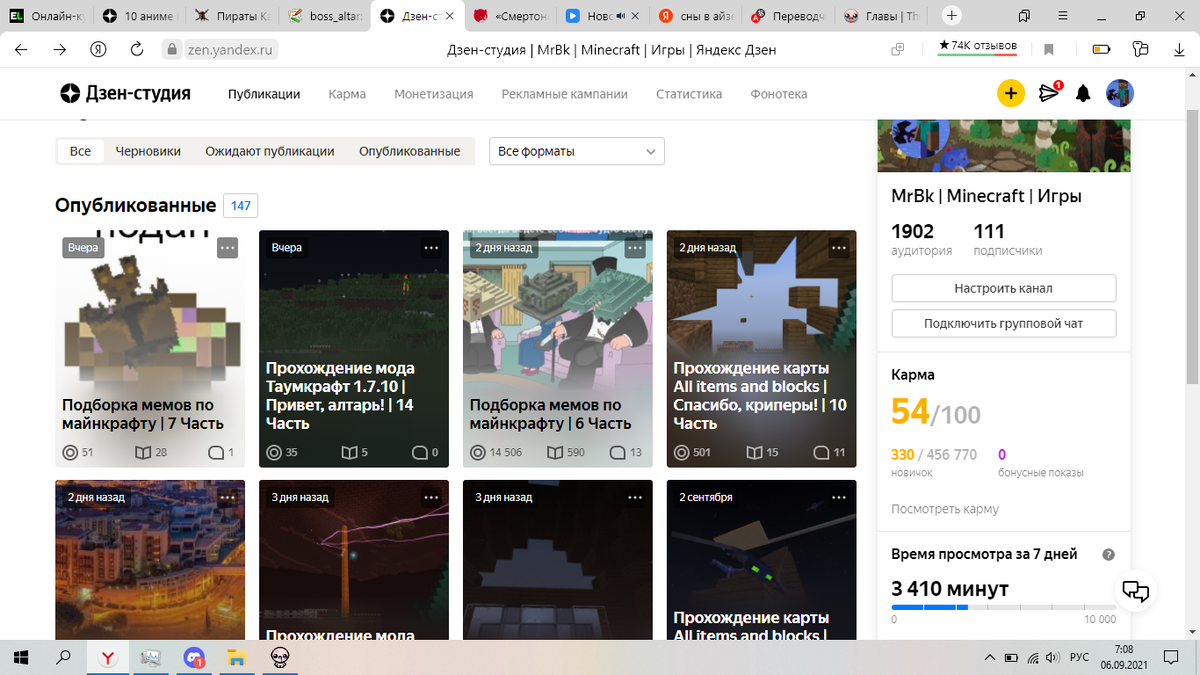Click the РУС language indicator

point(1080,657)
